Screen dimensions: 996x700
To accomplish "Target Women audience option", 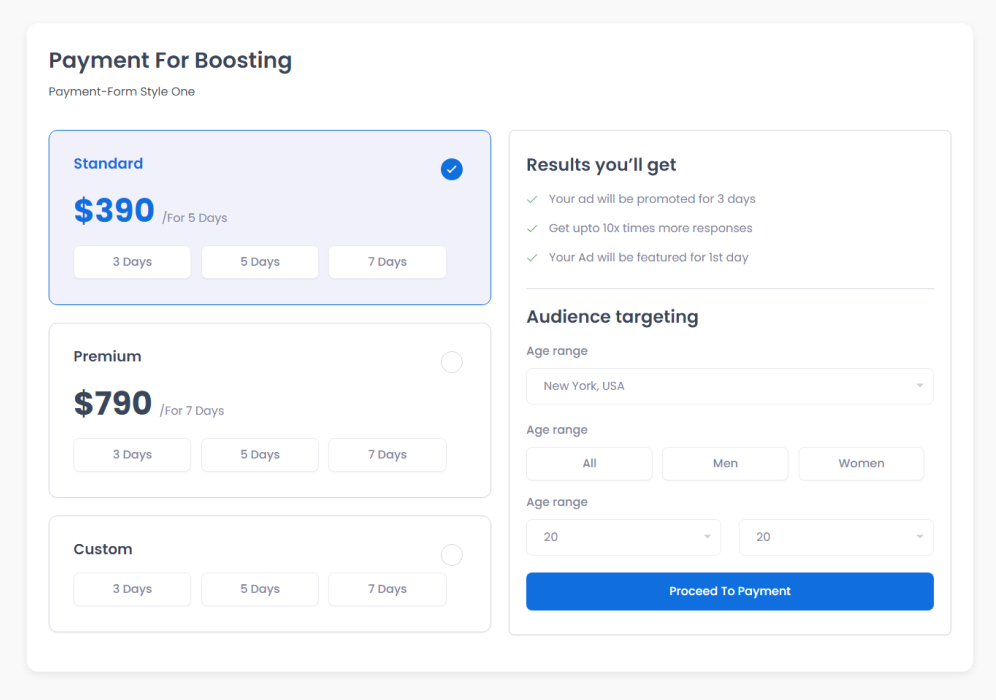I will pos(861,464).
